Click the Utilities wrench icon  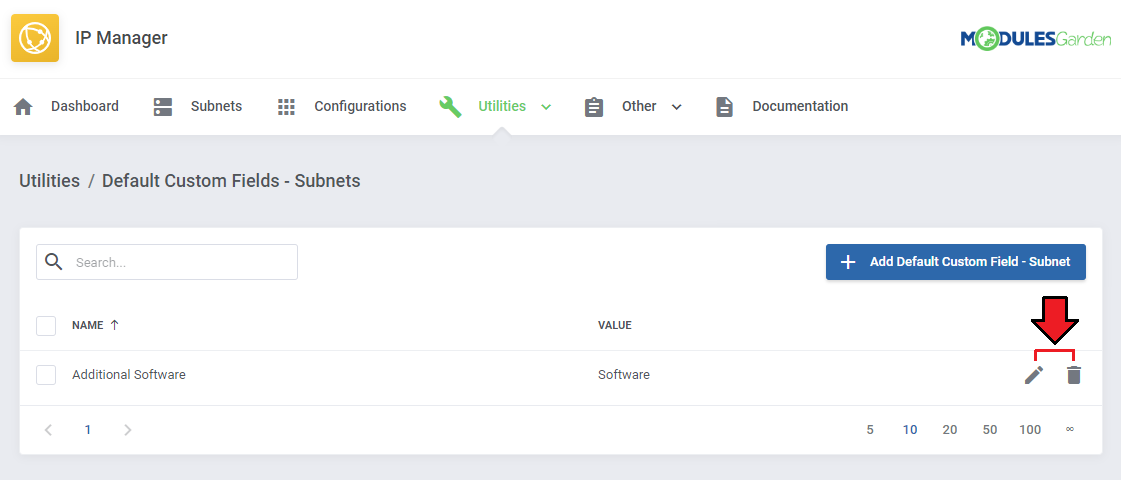450,107
